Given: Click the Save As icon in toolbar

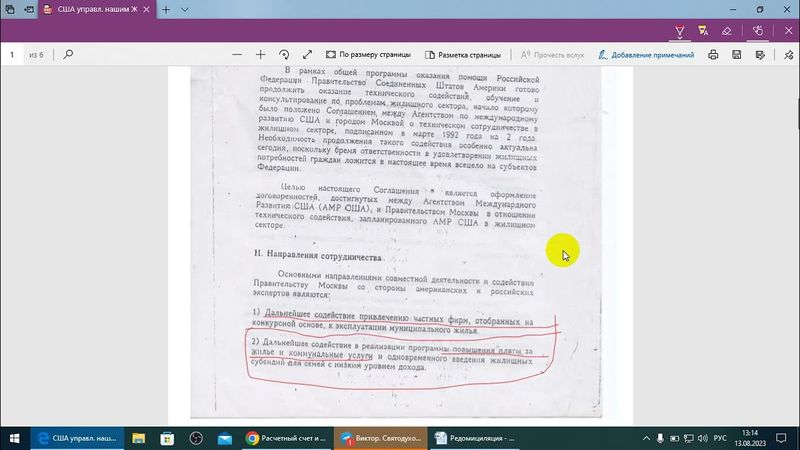Looking at the screenshot, I should click(x=760, y=55).
